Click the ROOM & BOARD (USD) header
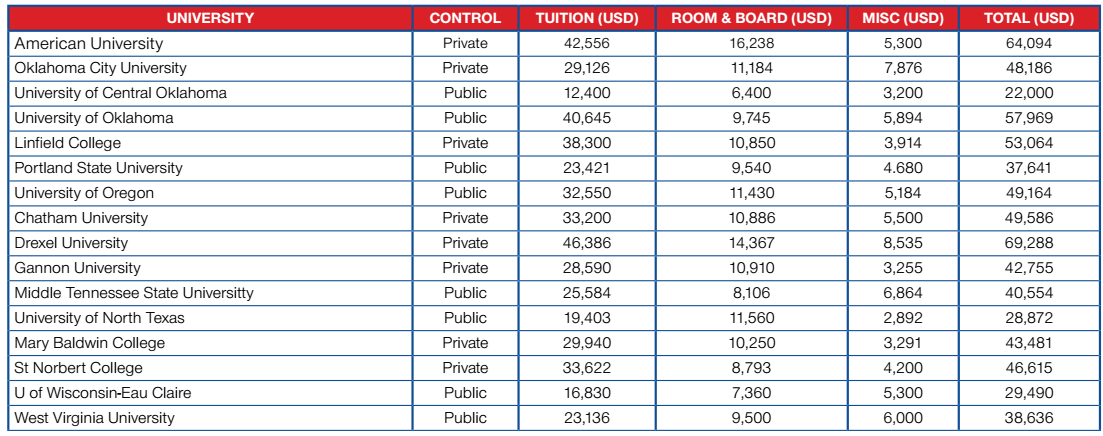The width and height of the screenshot is (1103, 436). (x=751, y=18)
